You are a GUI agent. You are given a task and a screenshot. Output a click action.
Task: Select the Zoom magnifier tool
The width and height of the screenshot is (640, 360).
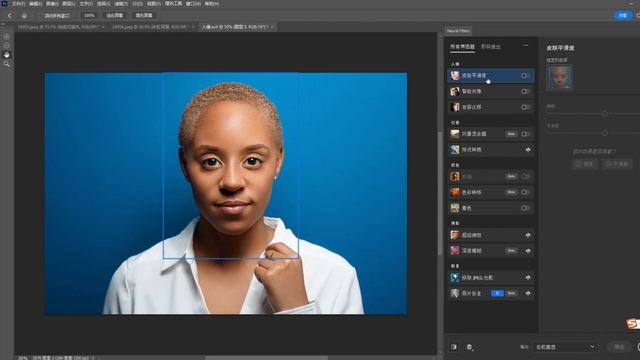coord(7,64)
